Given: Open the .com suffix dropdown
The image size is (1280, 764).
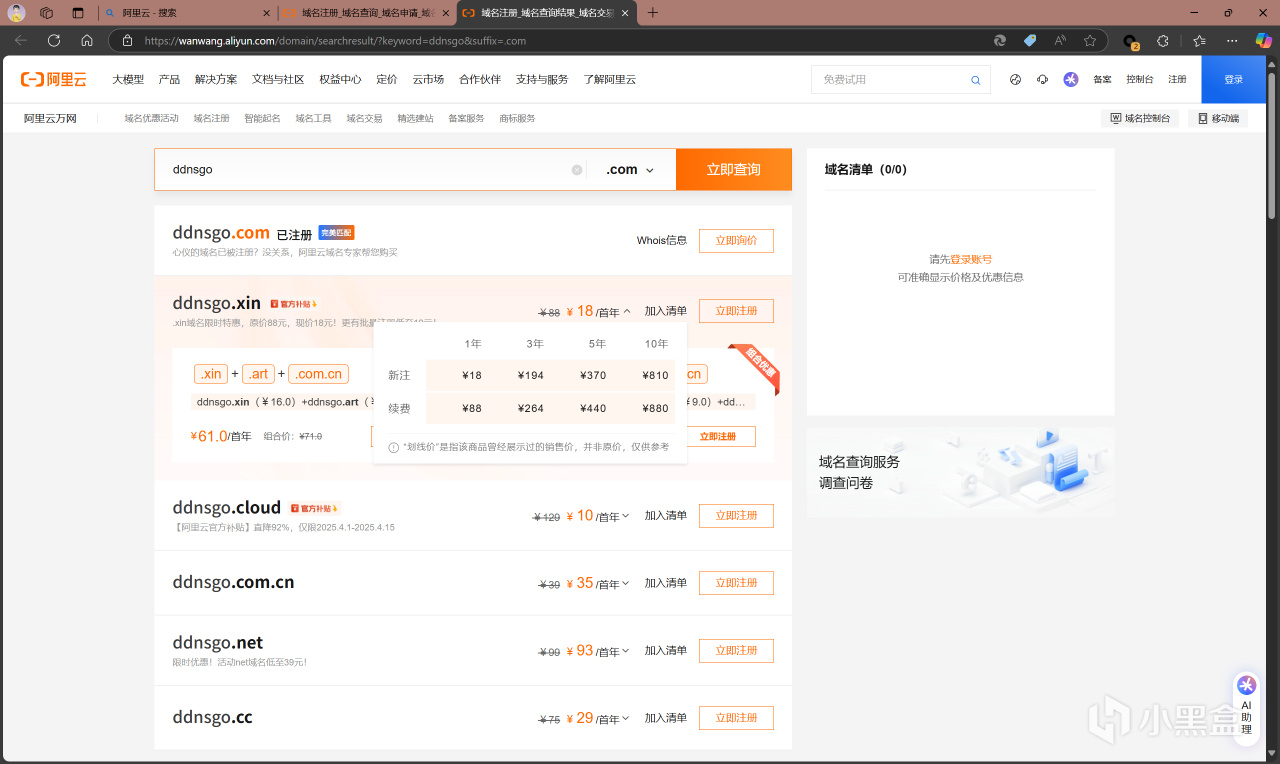Looking at the screenshot, I should (x=630, y=170).
